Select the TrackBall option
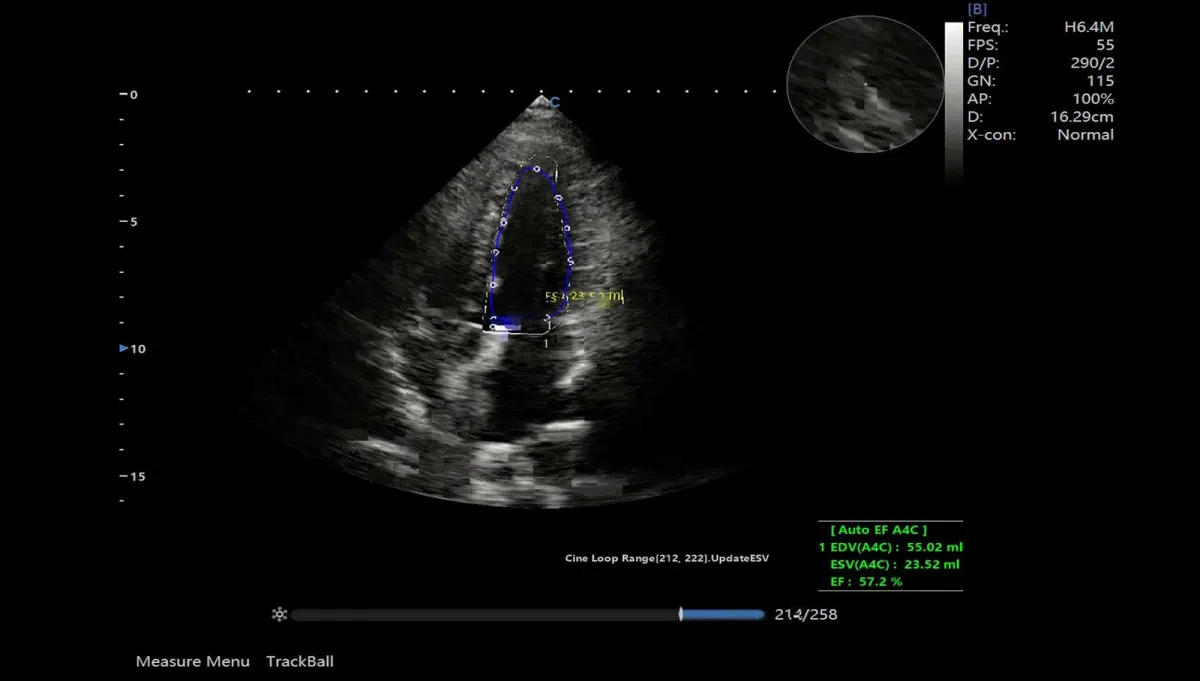 [300, 661]
